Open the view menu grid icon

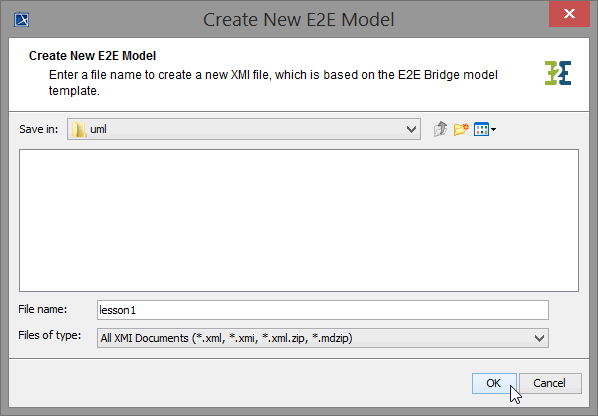[481, 129]
